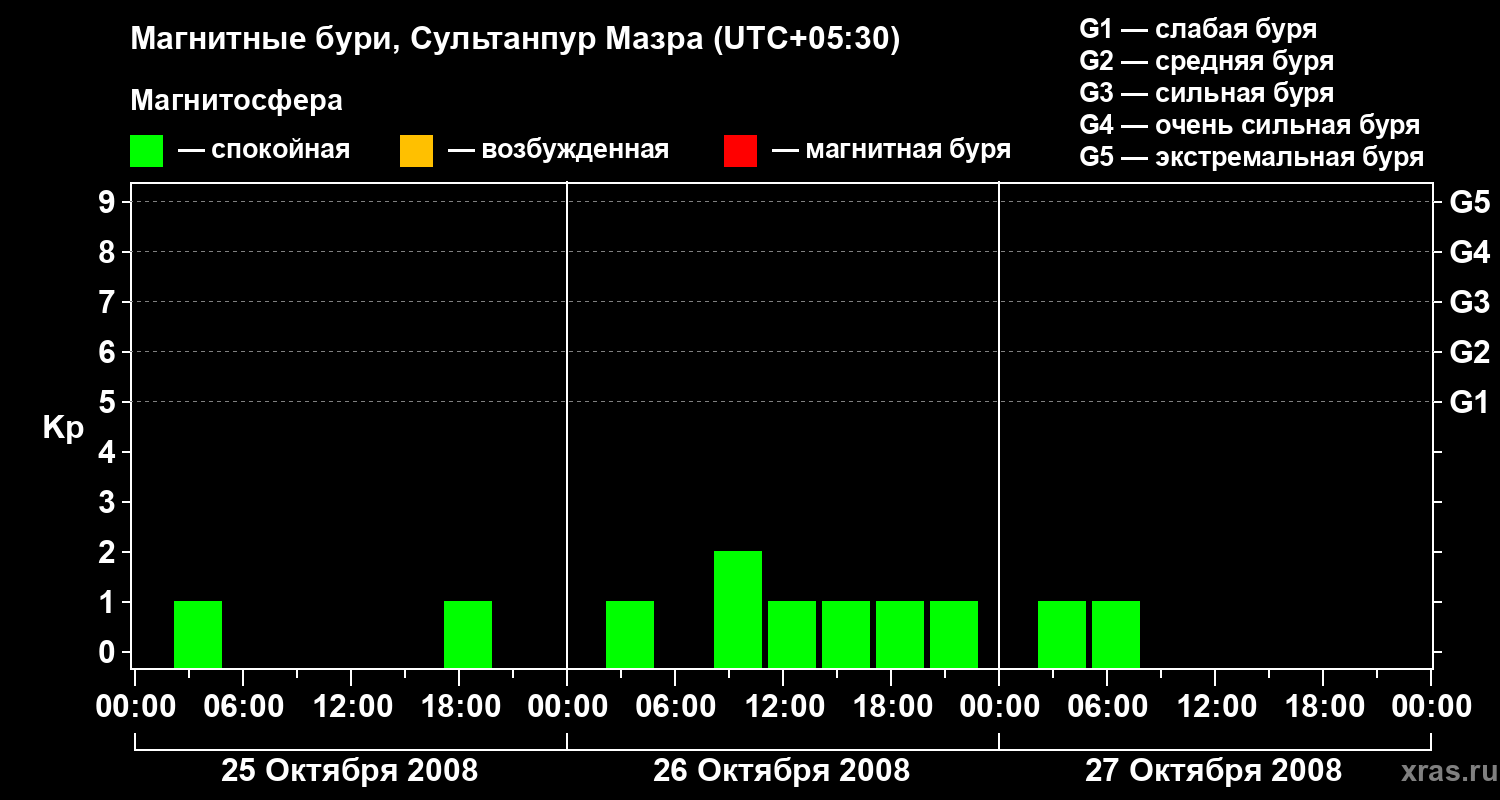This screenshot has width=1500, height=800.
Task: Click the legend label '— магнитная буря'
Action: click(x=891, y=150)
